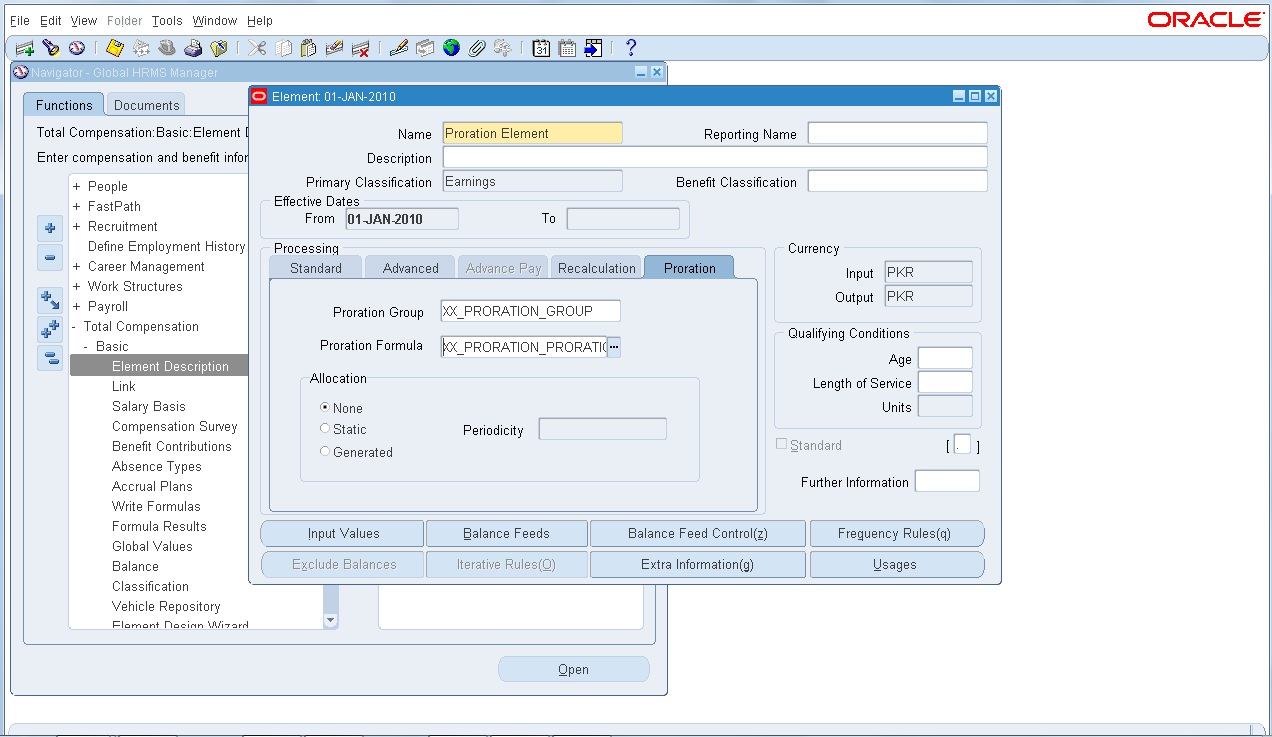Expand the Payroll node in navigator
1272x737 pixels.
[76, 306]
